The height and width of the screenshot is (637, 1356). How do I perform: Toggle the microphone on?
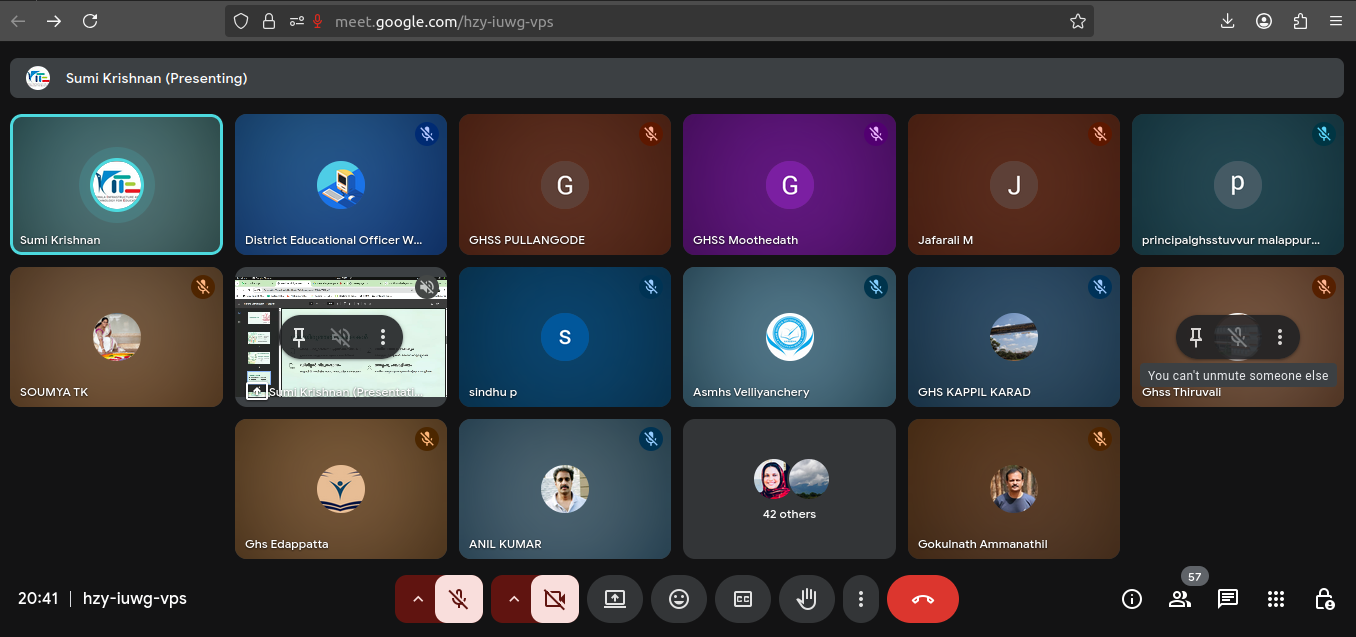pyautogui.click(x=459, y=599)
